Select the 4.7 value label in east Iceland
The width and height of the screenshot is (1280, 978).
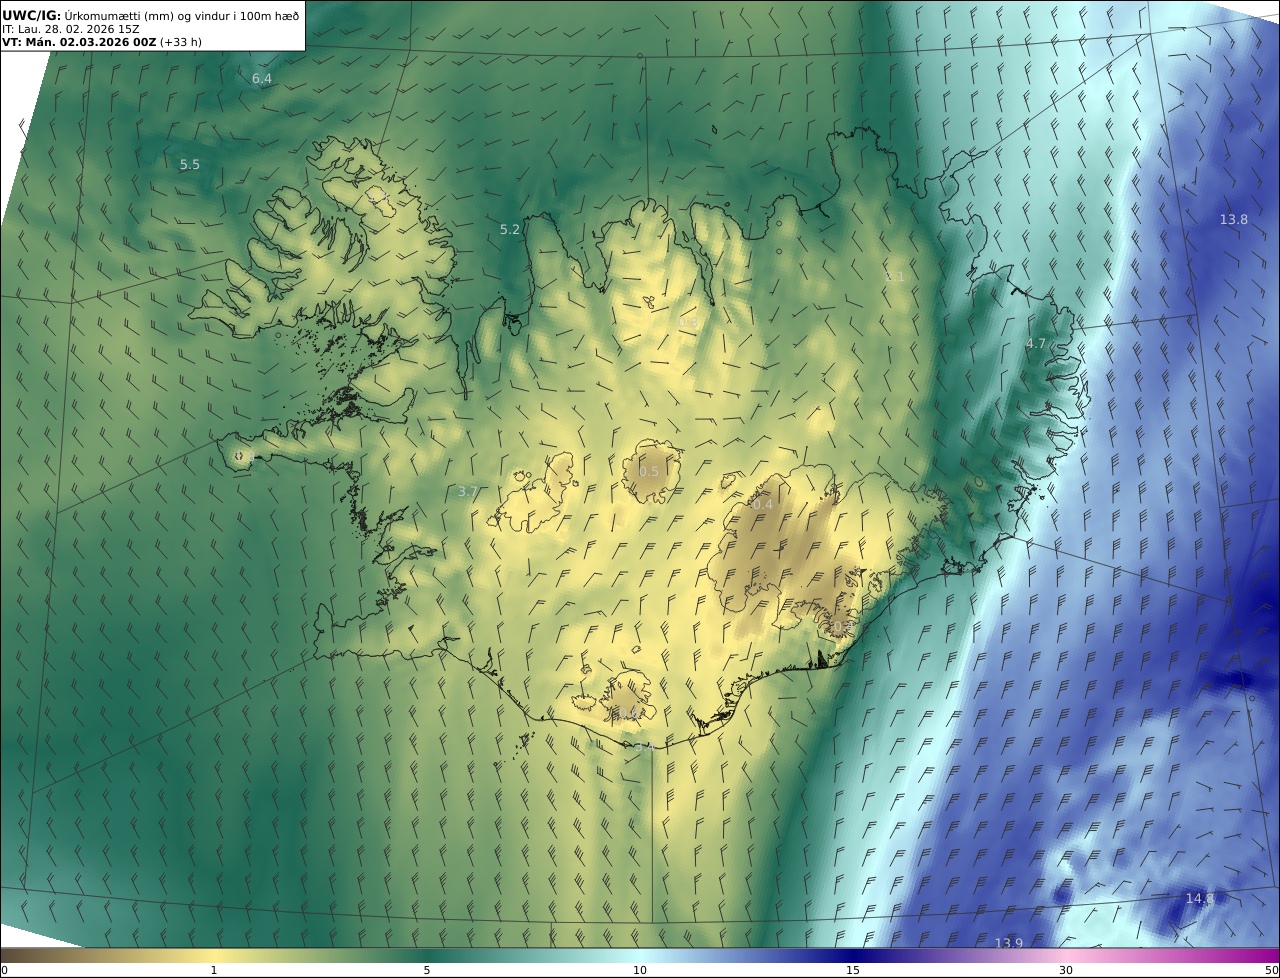click(1035, 344)
